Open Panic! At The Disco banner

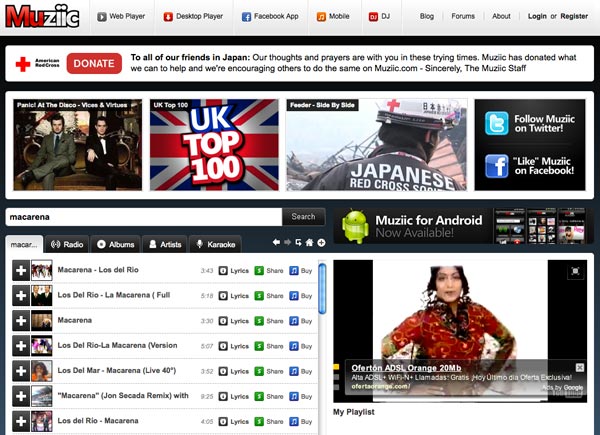click(x=77, y=145)
